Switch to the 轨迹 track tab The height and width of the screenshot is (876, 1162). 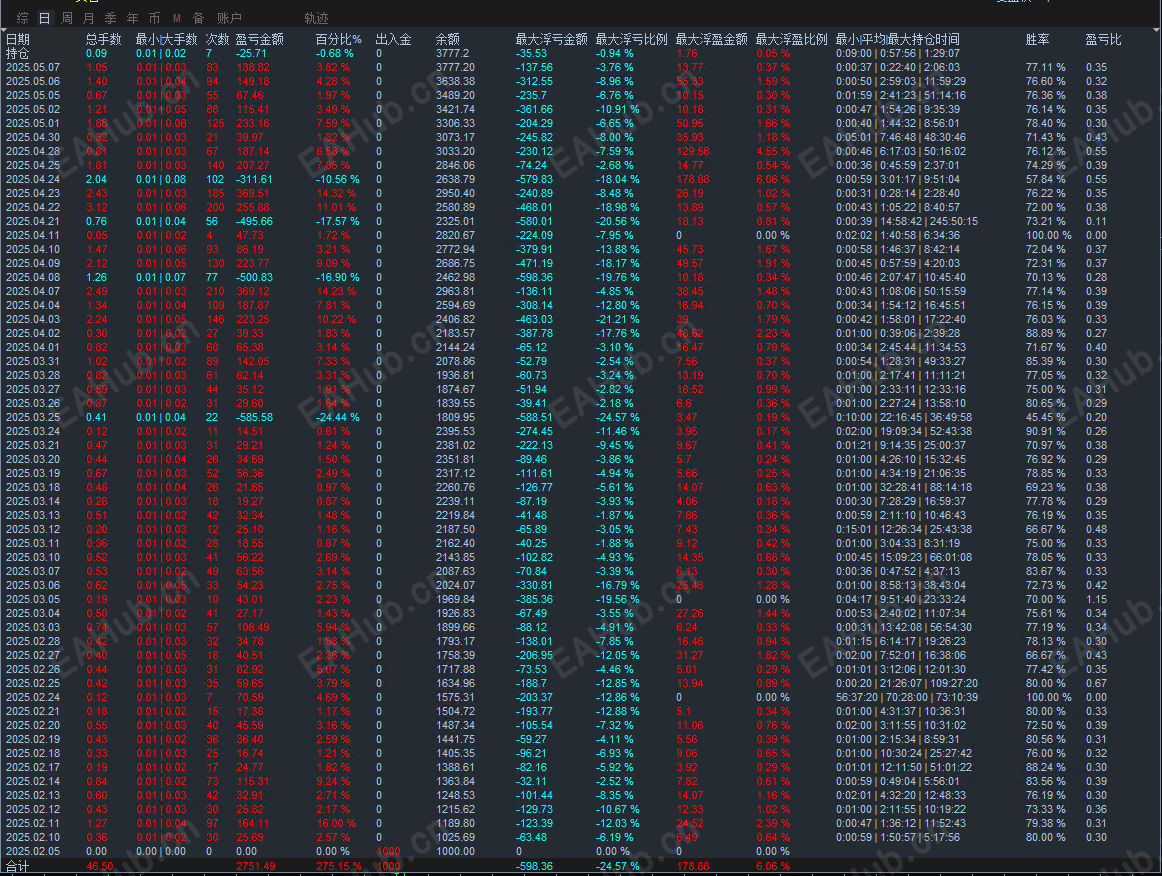[x=316, y=18]
